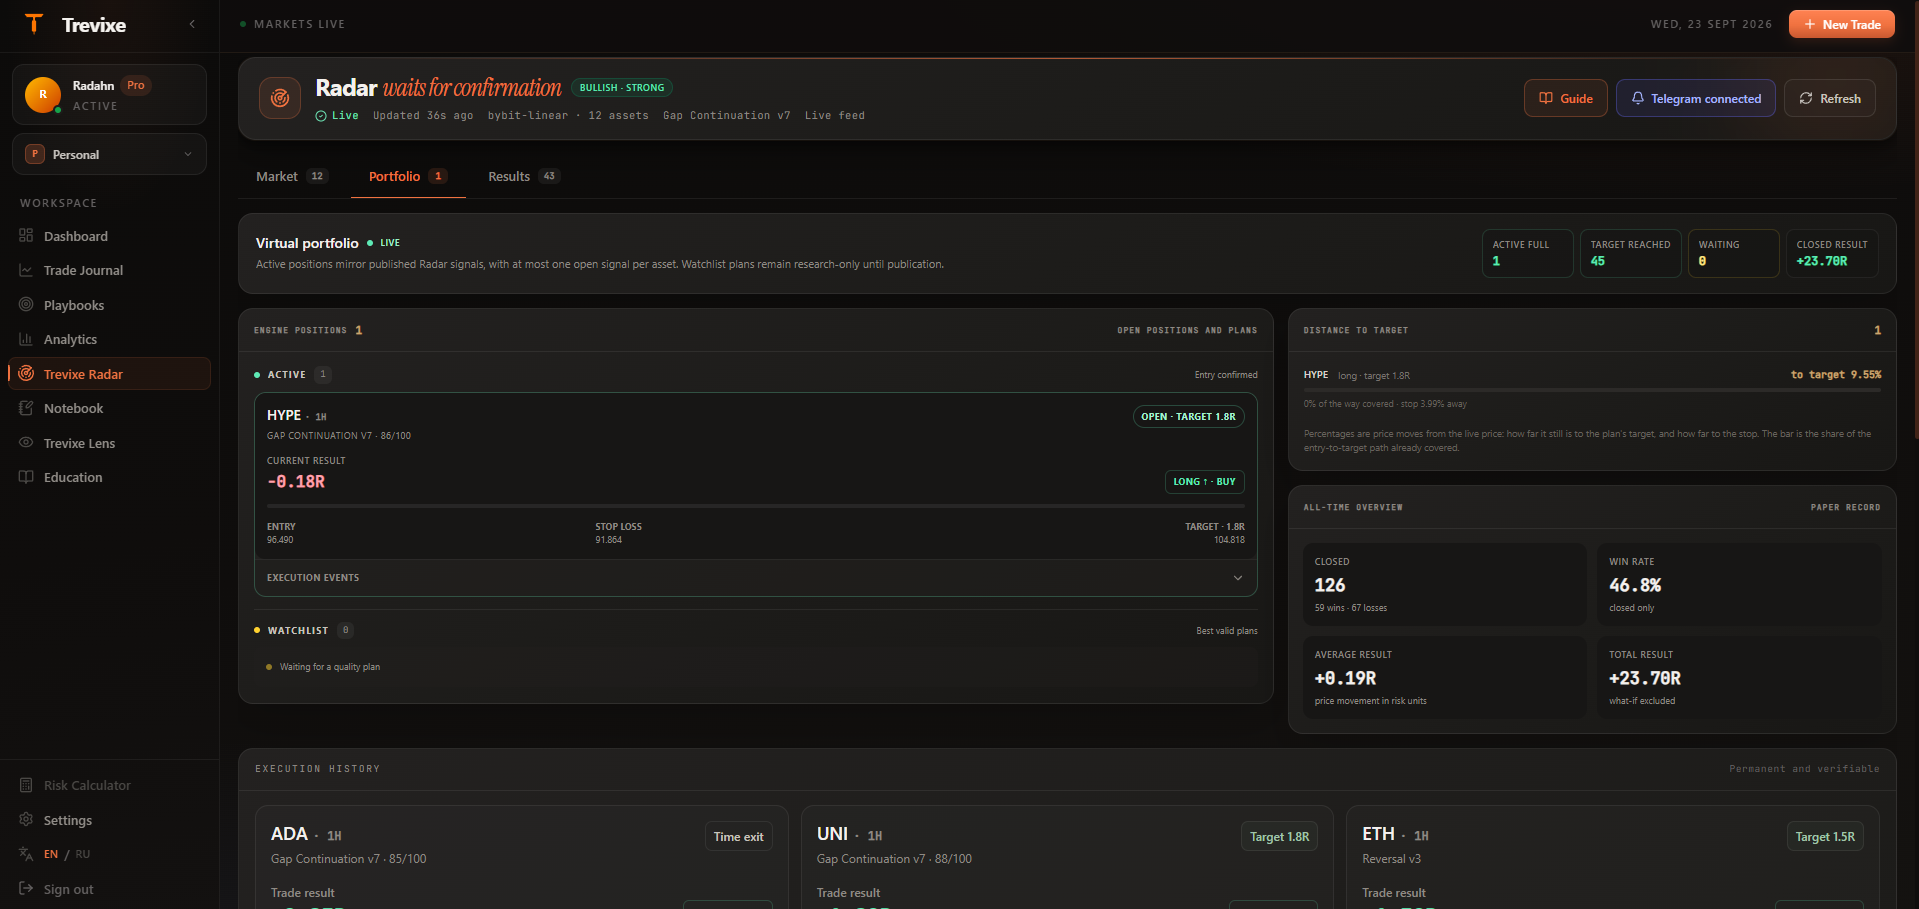Click the BULLISH · STRONG badge
The image size is (1919, 909).
pyautogui.click(x=622, y=87)
